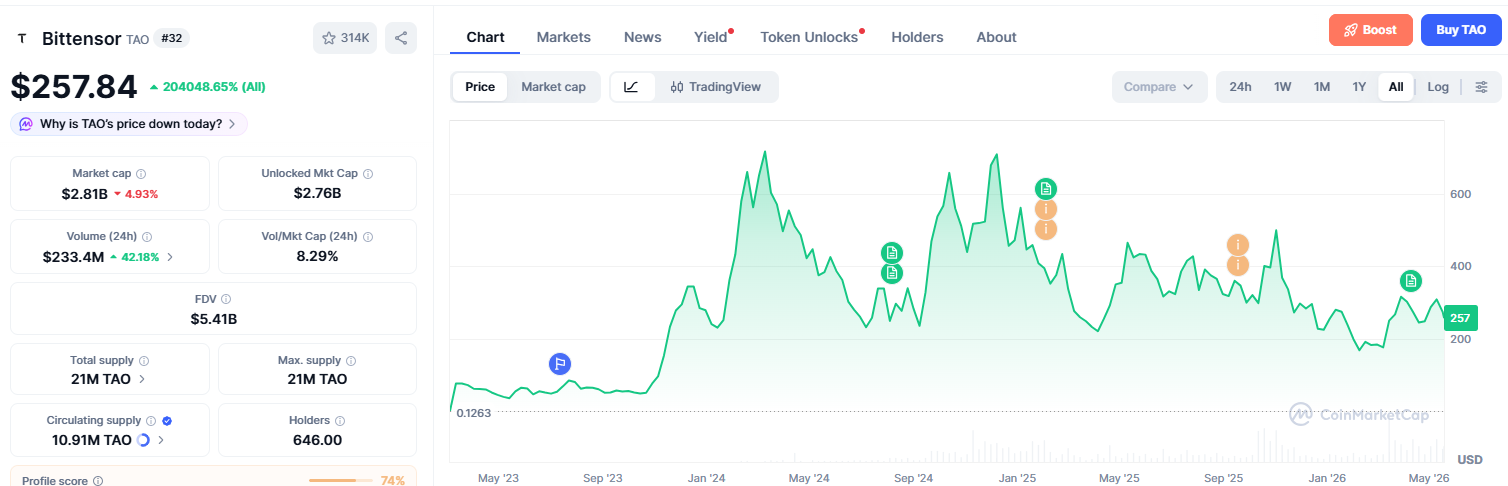Screen dimensions: 1508x486
Task: Click the 257 current price tag on chart axis
Action: [1459, 318]
